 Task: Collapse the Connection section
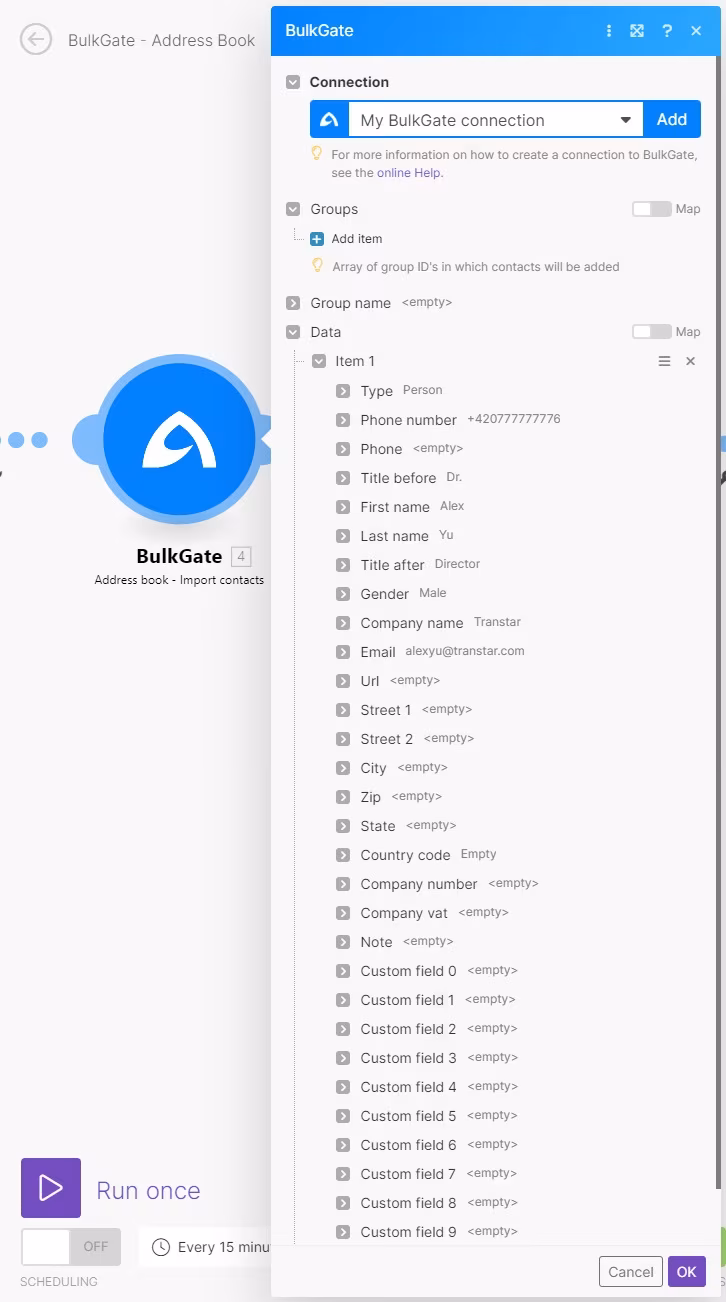pos(293,82)
